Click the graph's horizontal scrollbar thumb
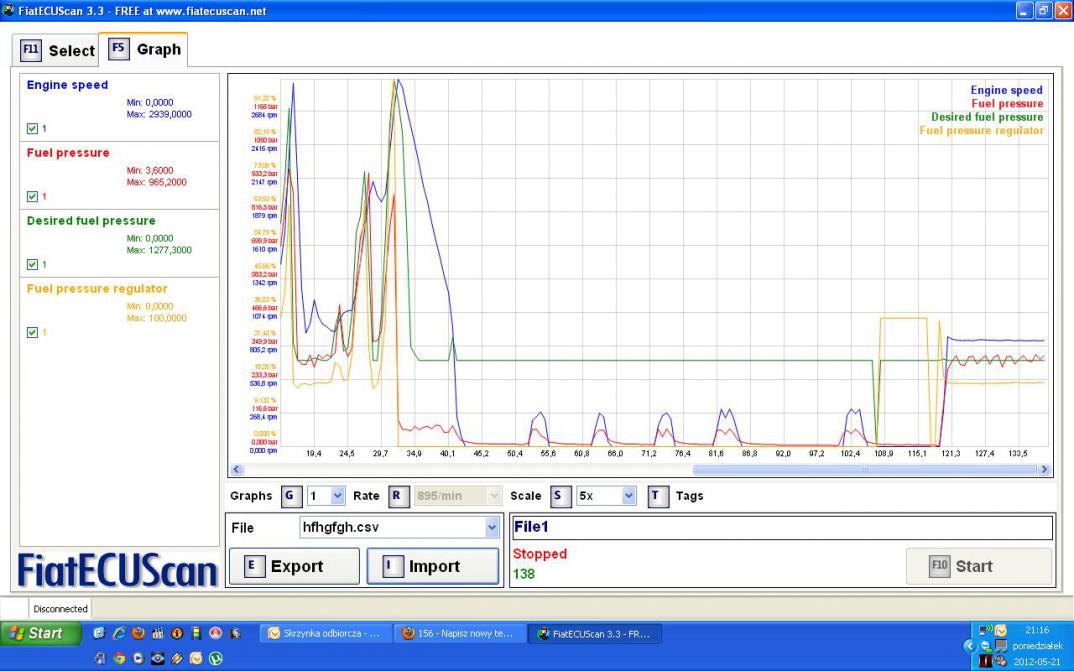The height and width of the screenshot is (671, 1074). click(864, 469)
